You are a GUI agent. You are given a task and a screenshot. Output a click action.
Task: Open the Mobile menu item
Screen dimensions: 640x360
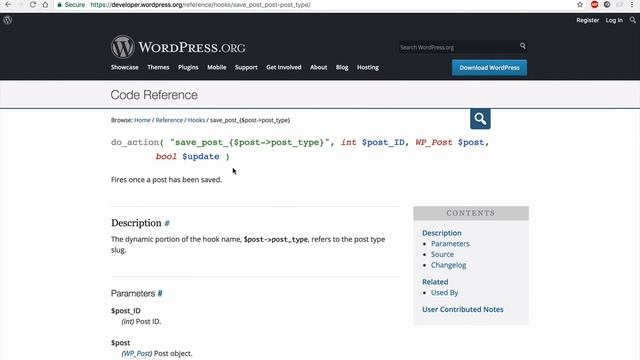pyautogui.click(x=216, y=67)
